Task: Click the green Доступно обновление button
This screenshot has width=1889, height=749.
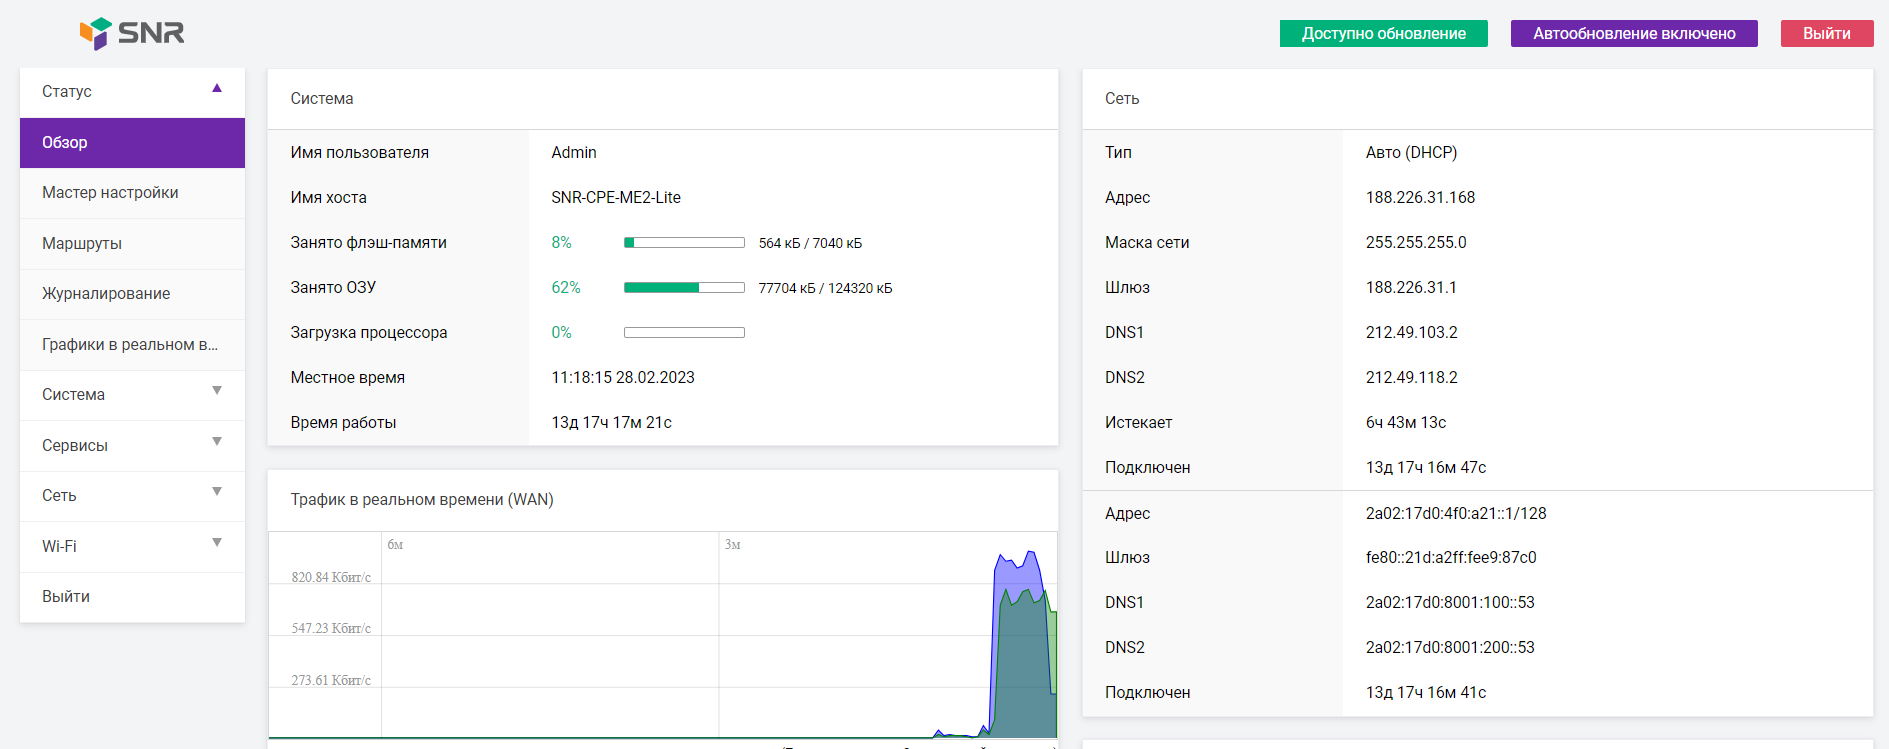Action: click(1383, 34)
